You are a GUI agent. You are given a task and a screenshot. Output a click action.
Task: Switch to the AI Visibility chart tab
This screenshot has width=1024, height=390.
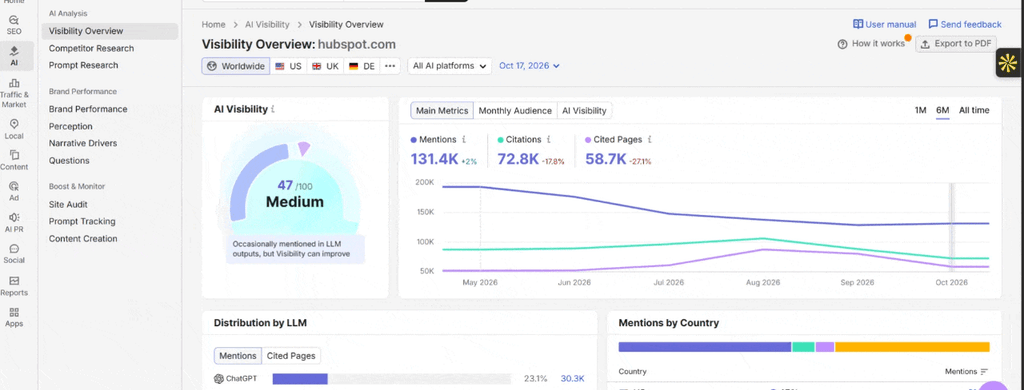pos(584,110)
